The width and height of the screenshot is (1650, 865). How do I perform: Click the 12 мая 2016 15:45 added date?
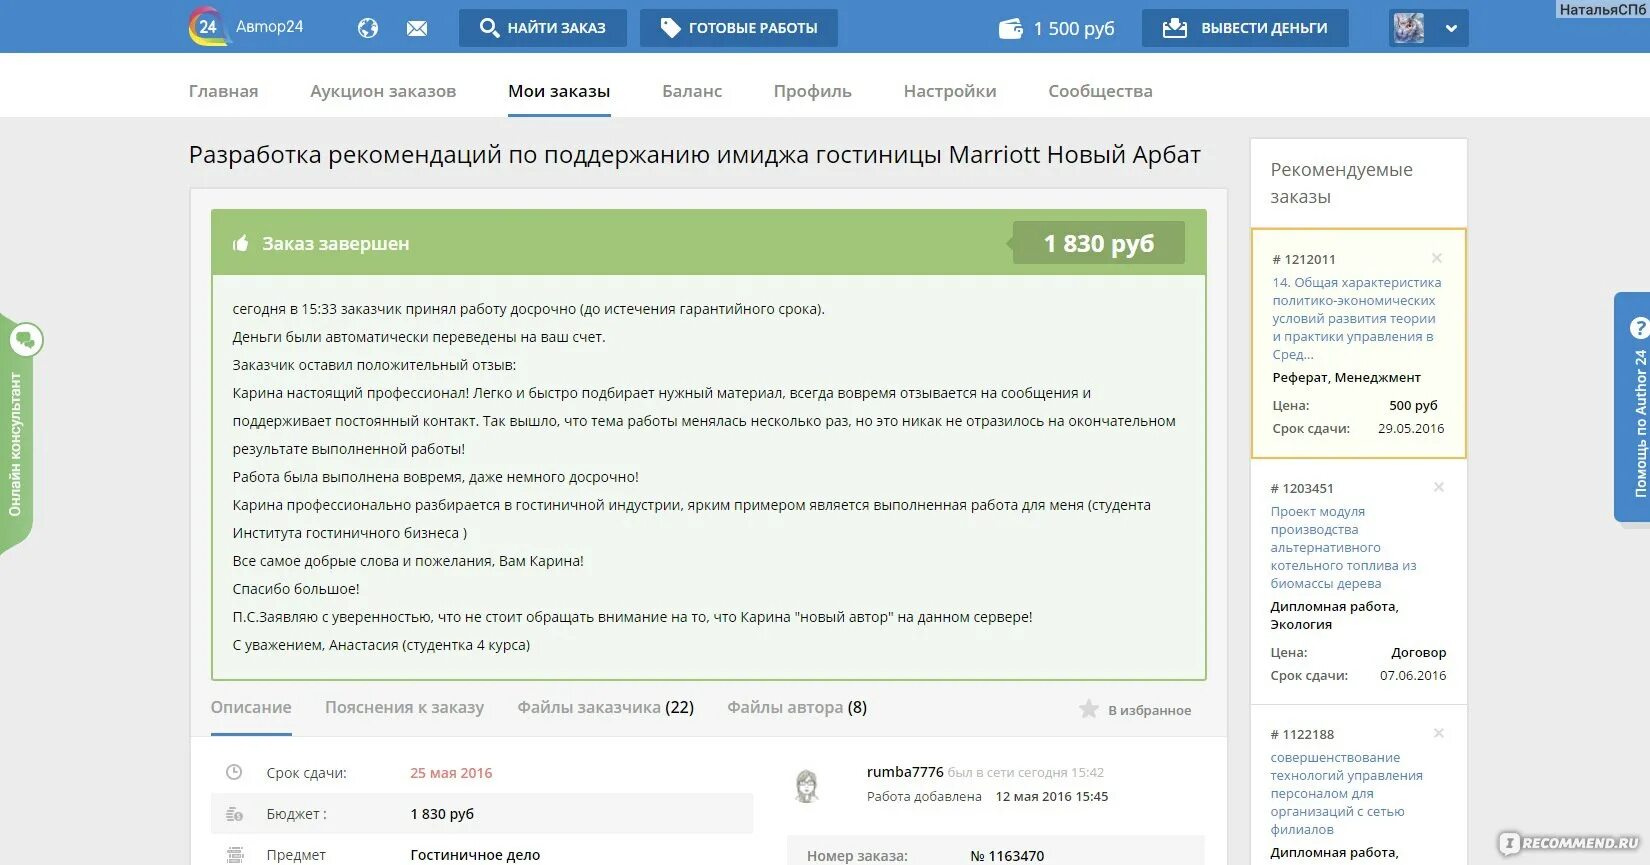(x=1052, y=797)
